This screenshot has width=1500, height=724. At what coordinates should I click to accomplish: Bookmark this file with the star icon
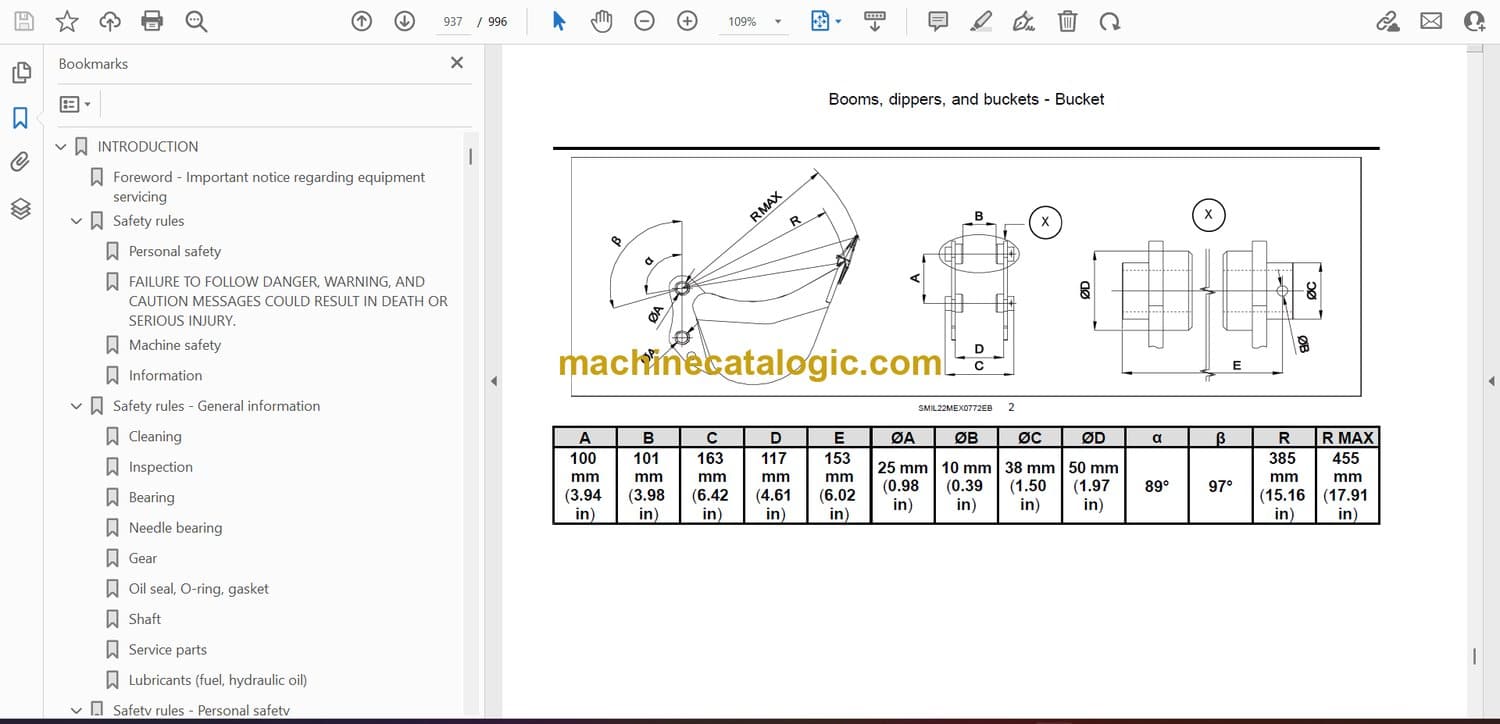pyautogui.click(x=67, y=21)
